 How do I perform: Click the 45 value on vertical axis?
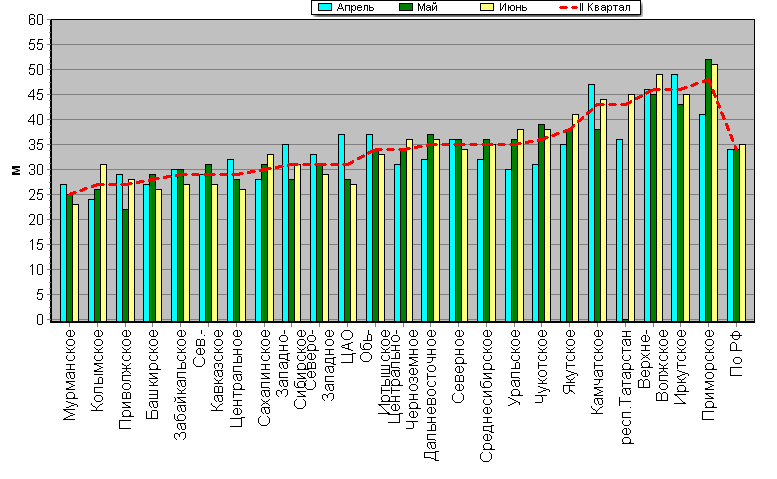36,95
